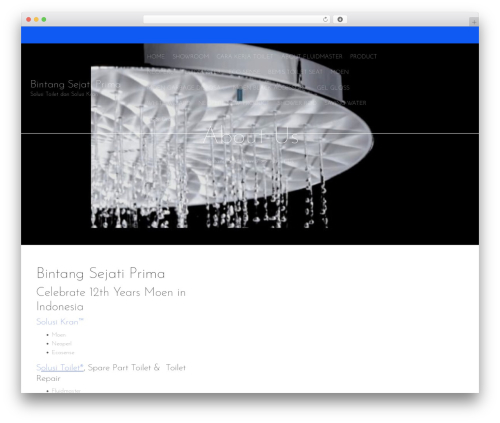Click the Bintang Sejati Prima content heading

coord(101,274)
